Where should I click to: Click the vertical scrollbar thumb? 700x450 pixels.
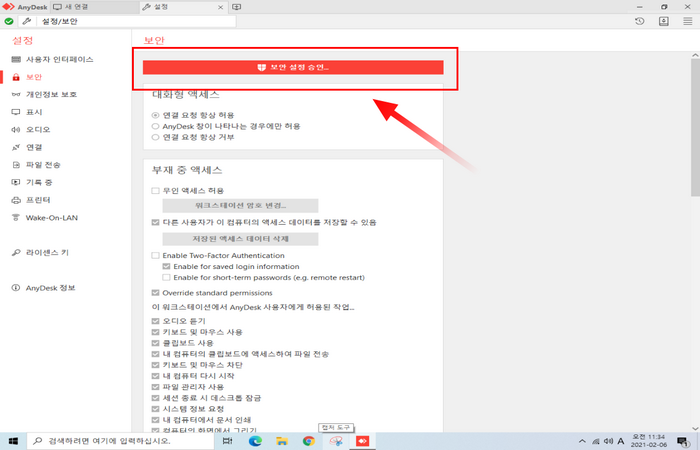695,127
